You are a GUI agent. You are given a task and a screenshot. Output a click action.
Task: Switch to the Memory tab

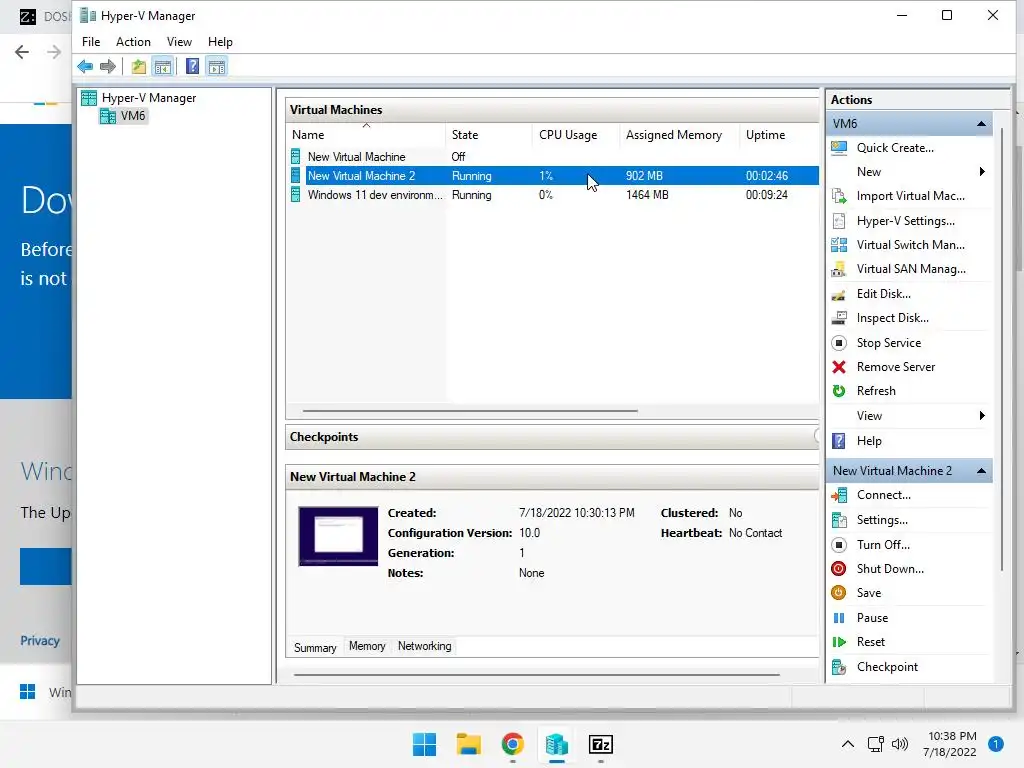click(367, 646)
